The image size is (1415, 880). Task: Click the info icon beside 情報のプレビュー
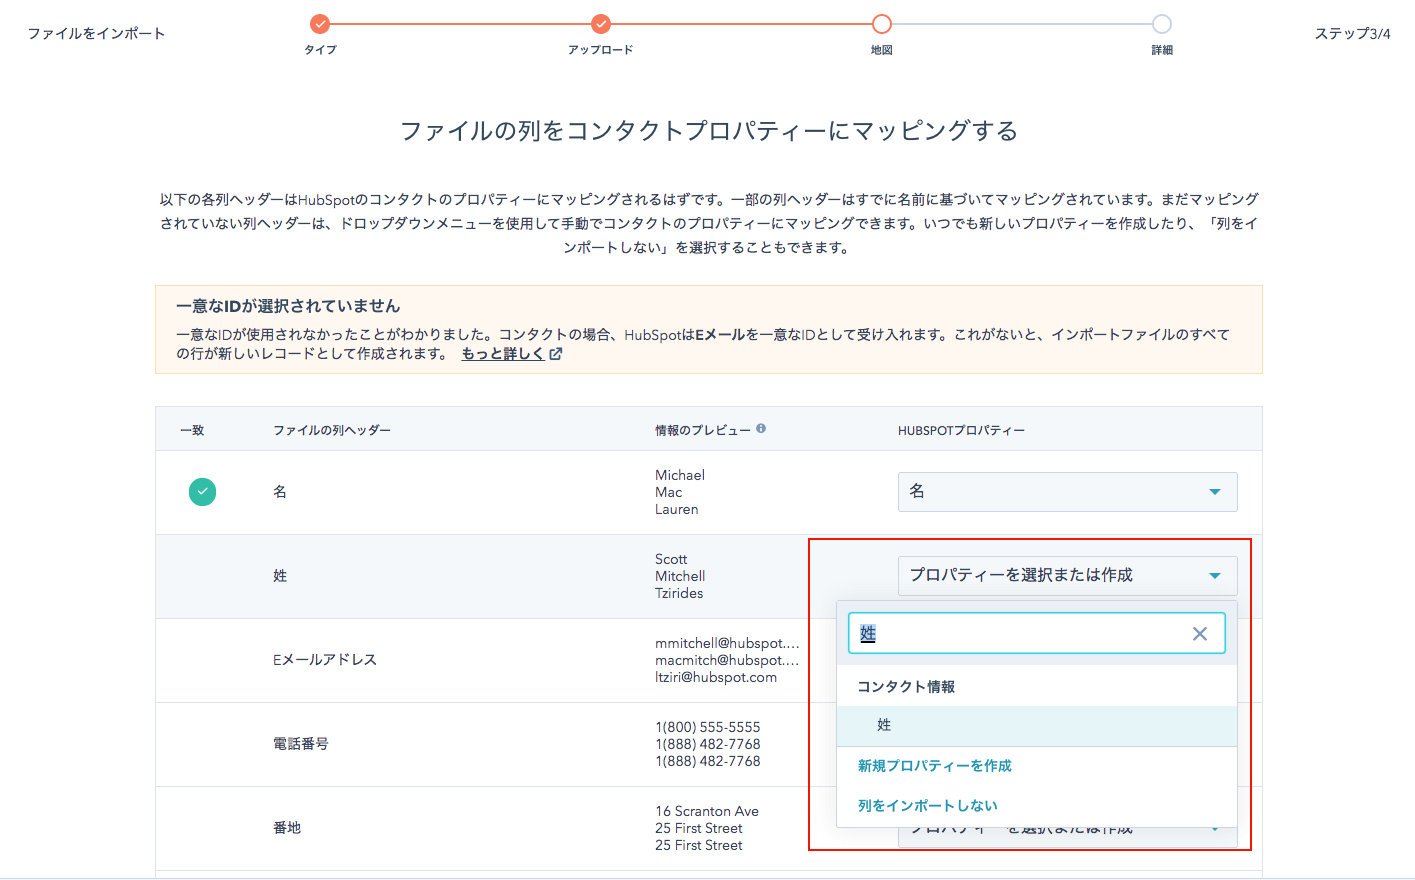tap(761, 429)
